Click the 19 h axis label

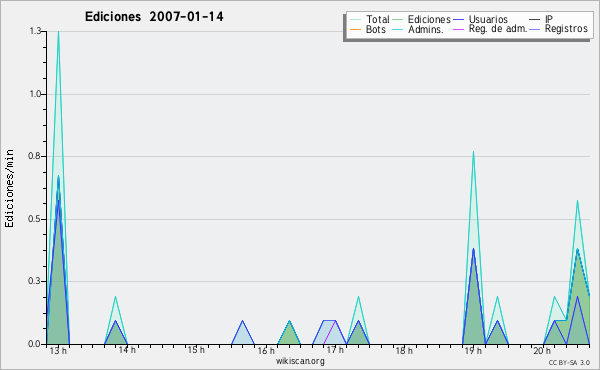point(473,350)
